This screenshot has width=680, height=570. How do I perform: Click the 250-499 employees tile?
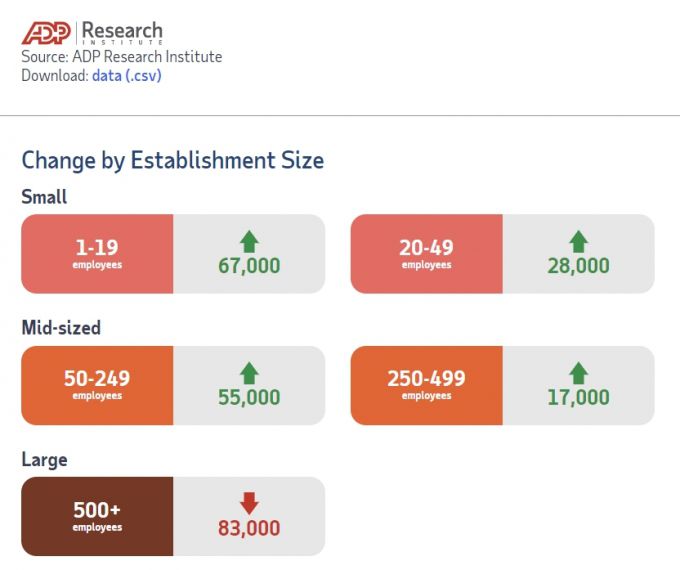coord(426,385)
